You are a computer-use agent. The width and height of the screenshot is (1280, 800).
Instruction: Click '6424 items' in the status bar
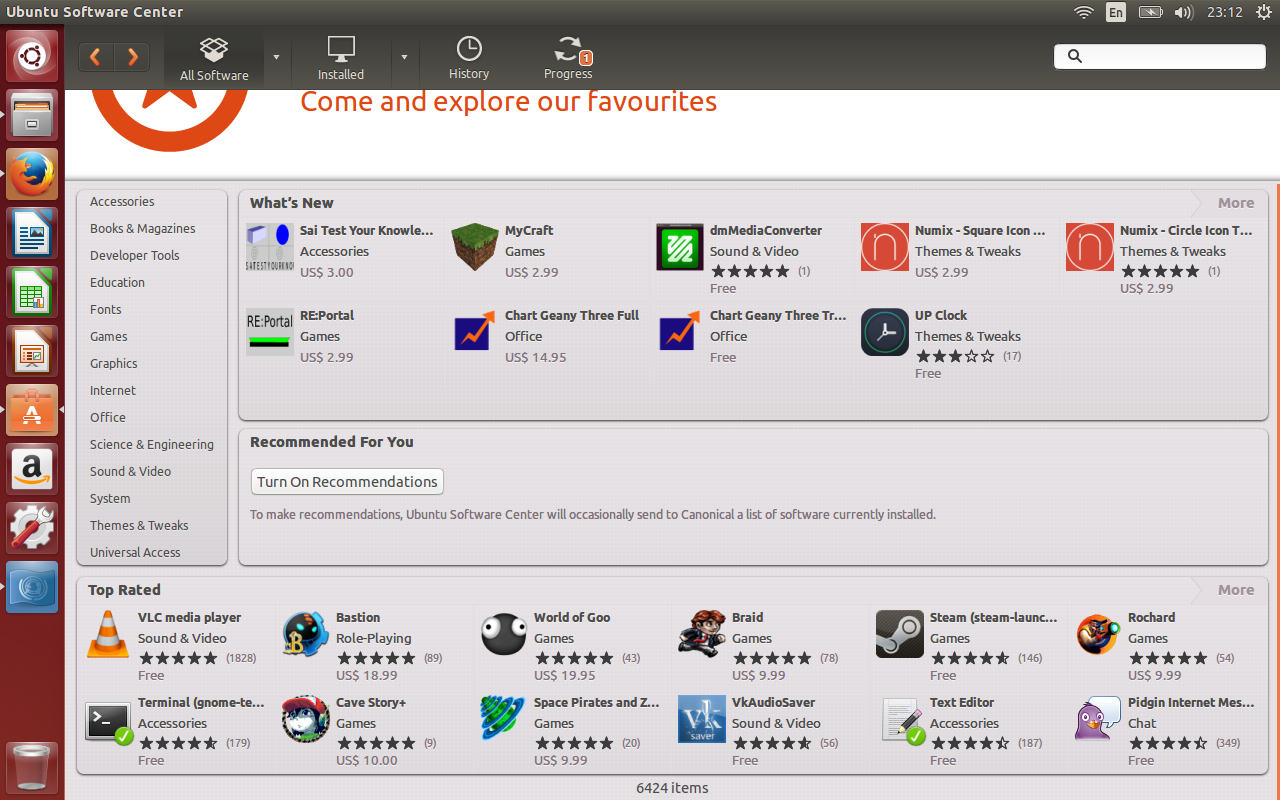pyautogui.click(x=672, y=788)
